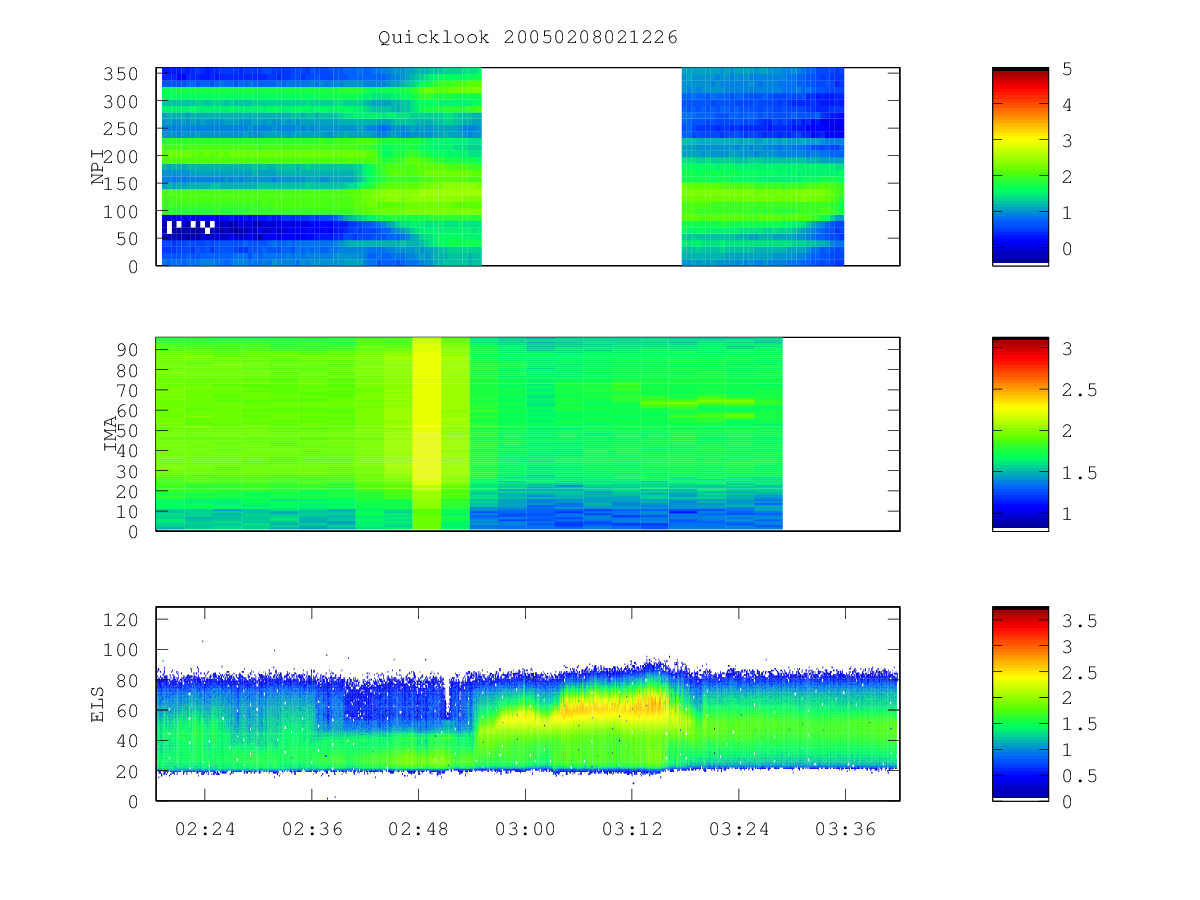Click the 03:36 time axis tick label
This screenshot has width=1200, height=900.
coord(845,828)
